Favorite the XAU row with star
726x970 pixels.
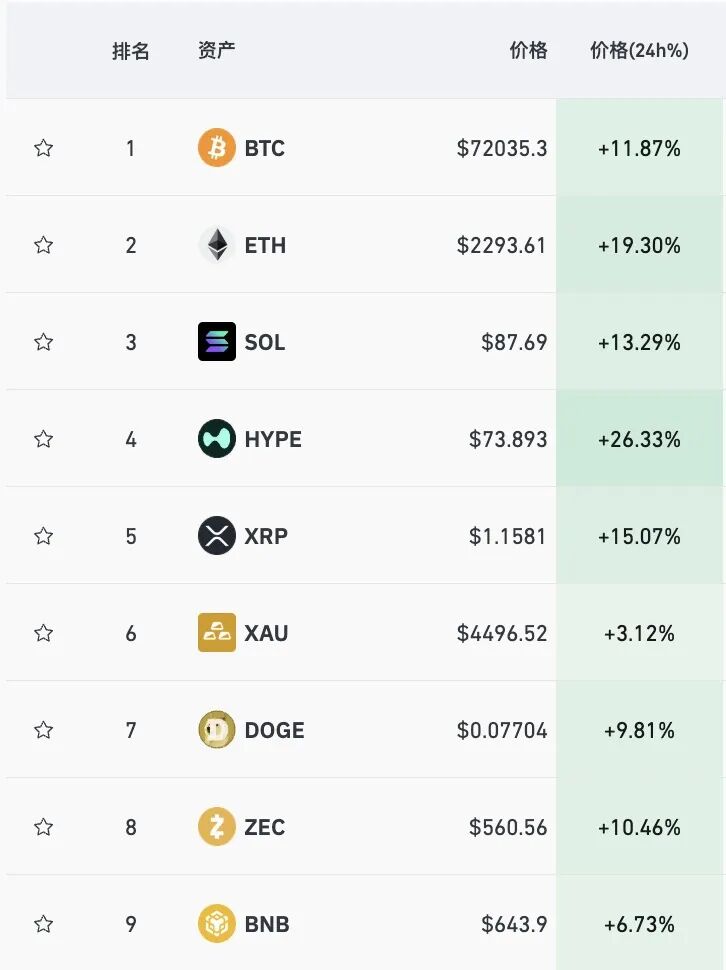(x=43, y=633)
